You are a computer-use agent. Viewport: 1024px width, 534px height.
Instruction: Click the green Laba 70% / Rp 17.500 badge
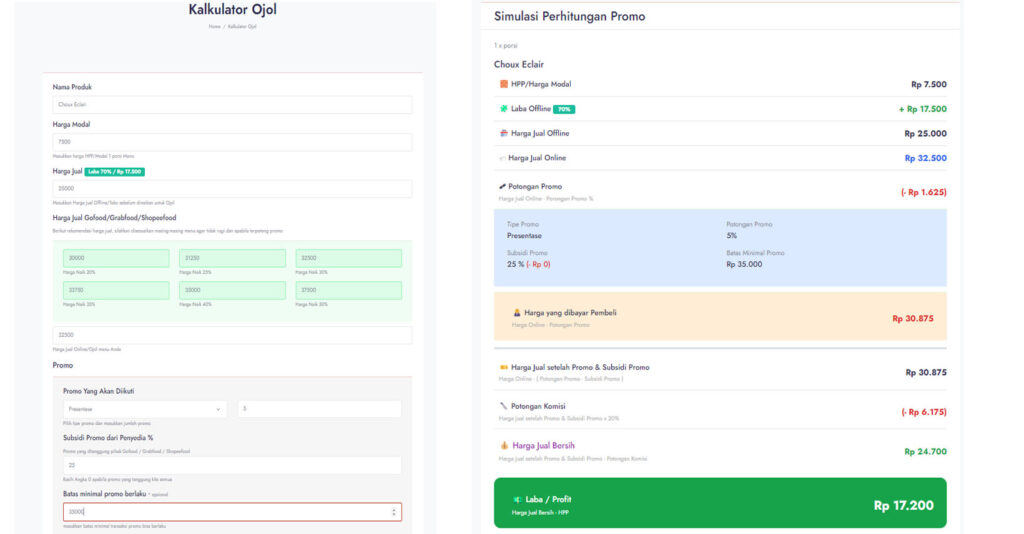point(115,172)
